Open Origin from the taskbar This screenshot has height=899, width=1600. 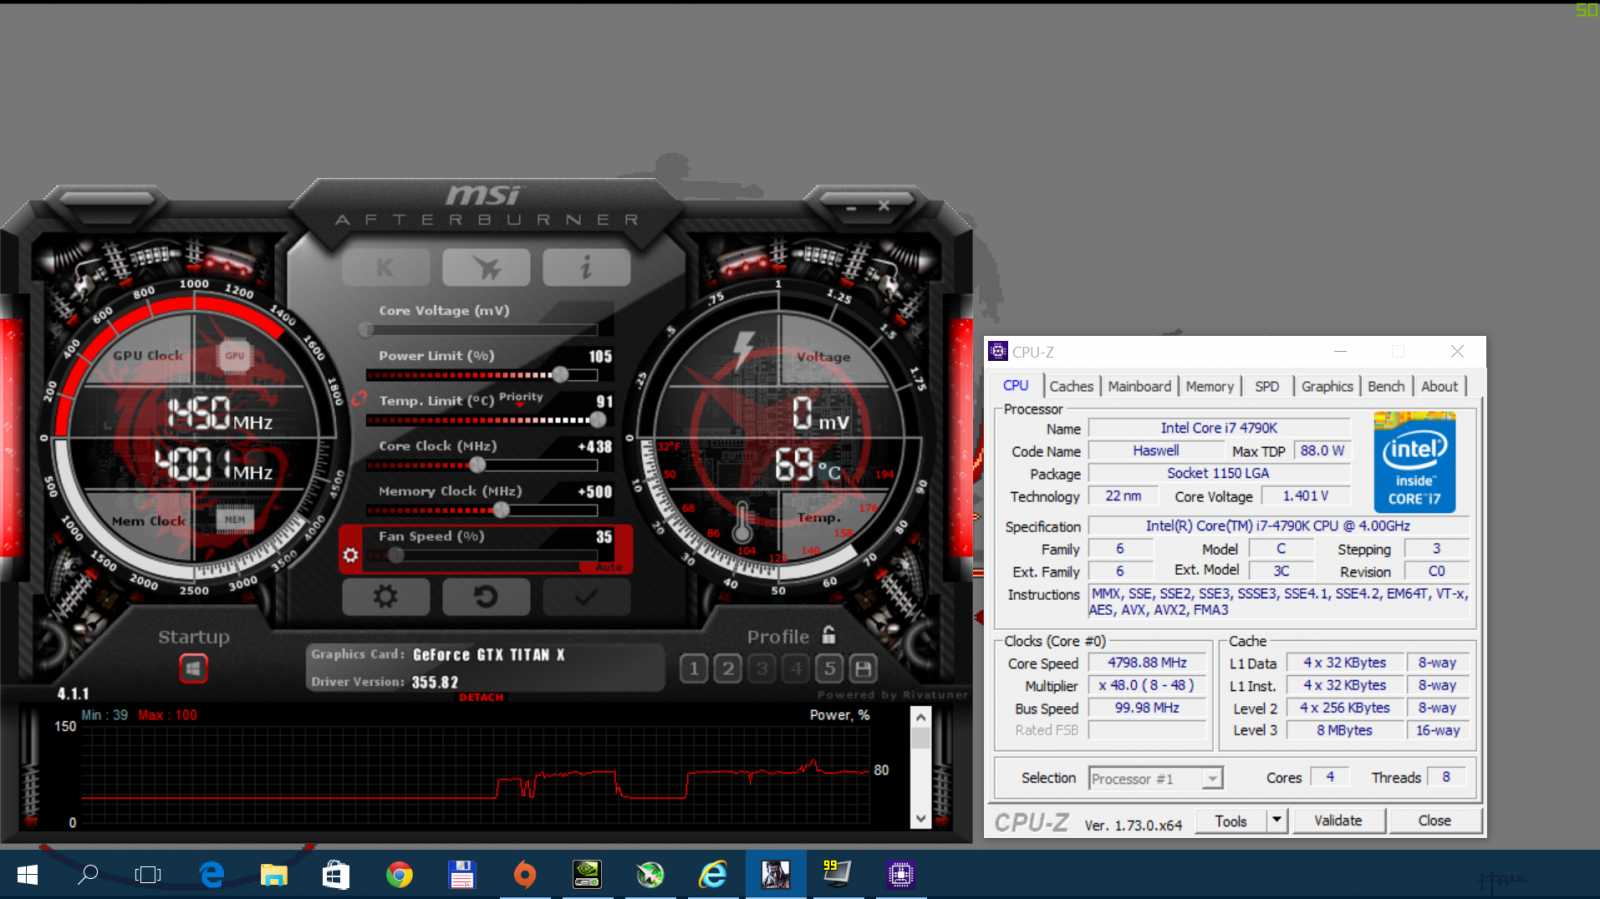(x=524, y=875)
